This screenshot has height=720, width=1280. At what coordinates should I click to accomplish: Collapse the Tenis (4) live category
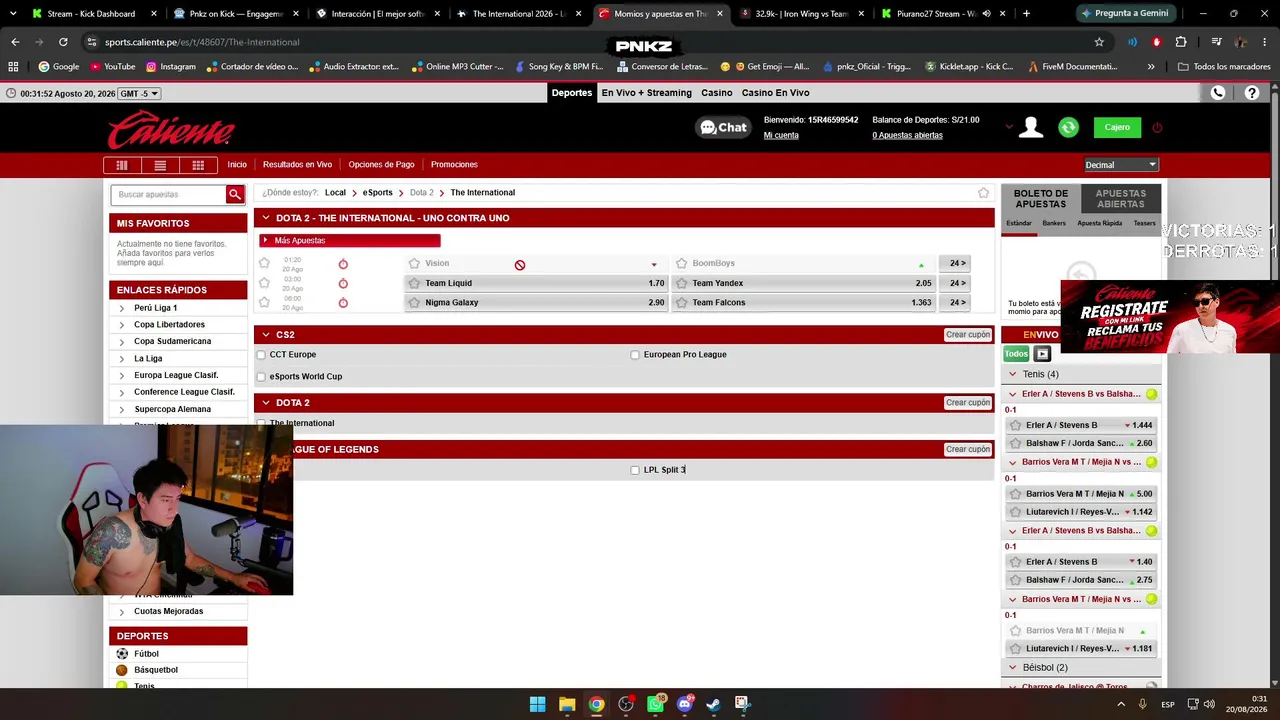(1012, 374)
